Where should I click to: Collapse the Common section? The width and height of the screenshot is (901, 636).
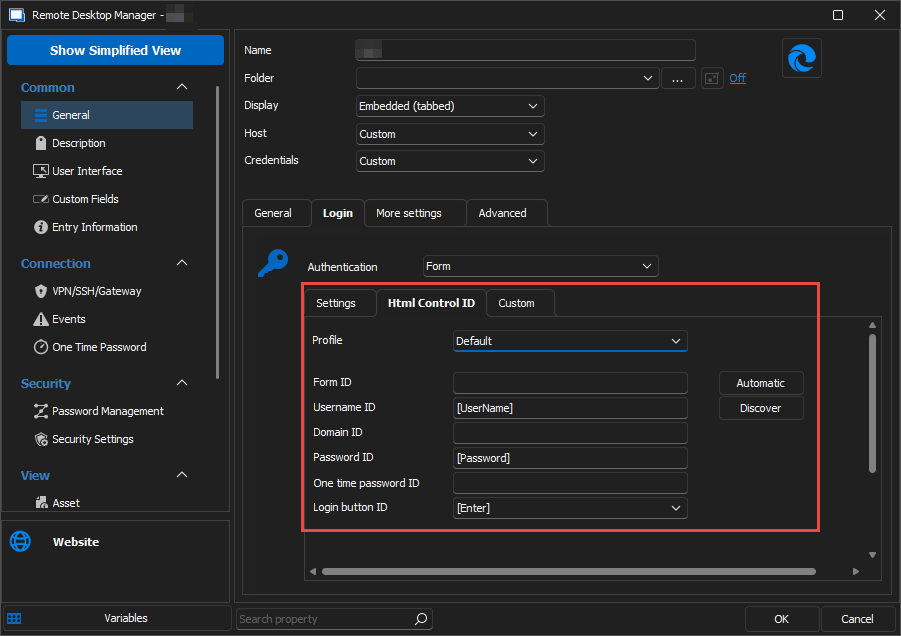click(182, 87)
